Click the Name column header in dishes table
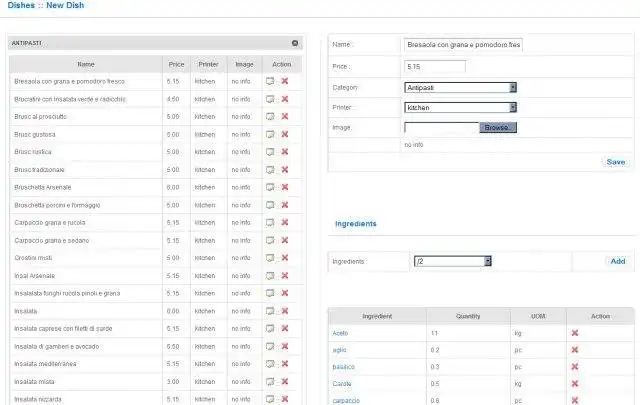Screen dimensions: 640x405 86,64
